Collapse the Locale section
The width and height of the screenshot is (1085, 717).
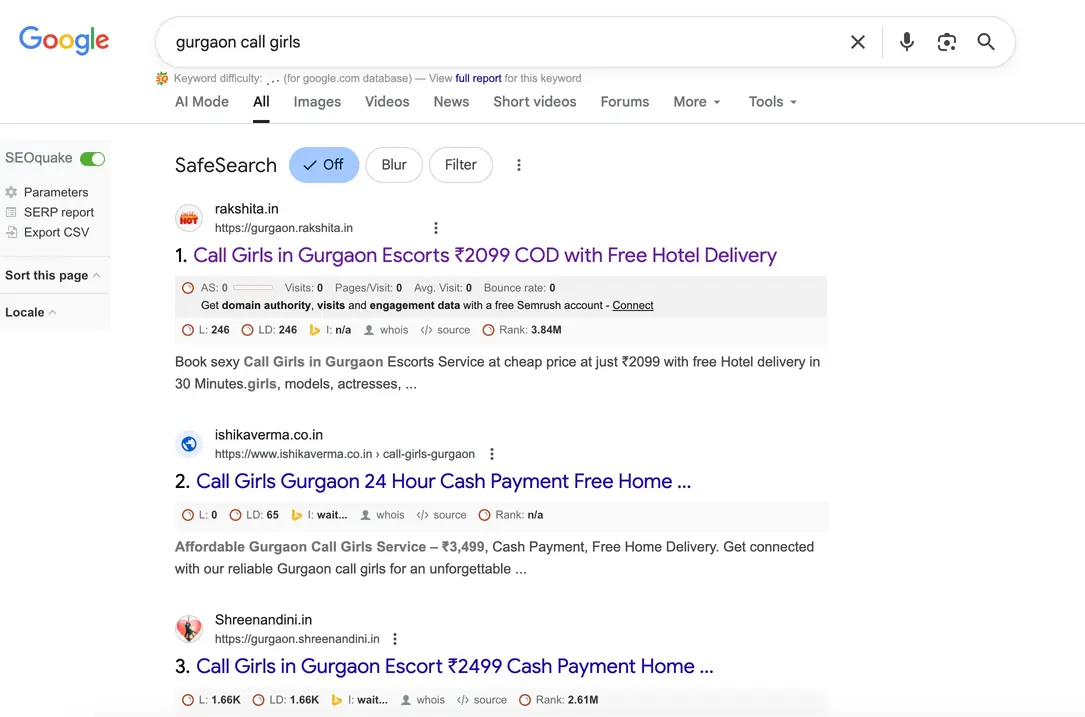point(30,312)
